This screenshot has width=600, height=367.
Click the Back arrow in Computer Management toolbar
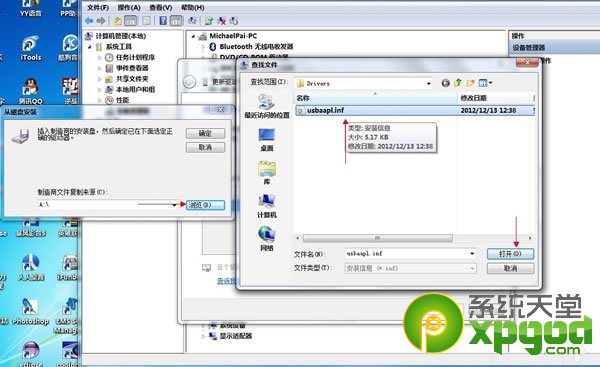tap(89, 21)
